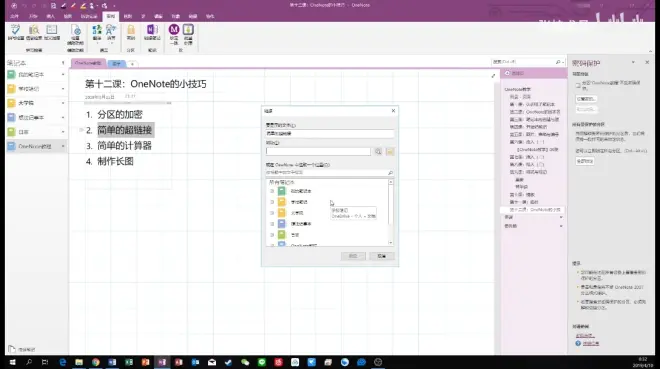660x369 pixels.
Task: Click the notebook search field in link dialog
Action: 326,173
